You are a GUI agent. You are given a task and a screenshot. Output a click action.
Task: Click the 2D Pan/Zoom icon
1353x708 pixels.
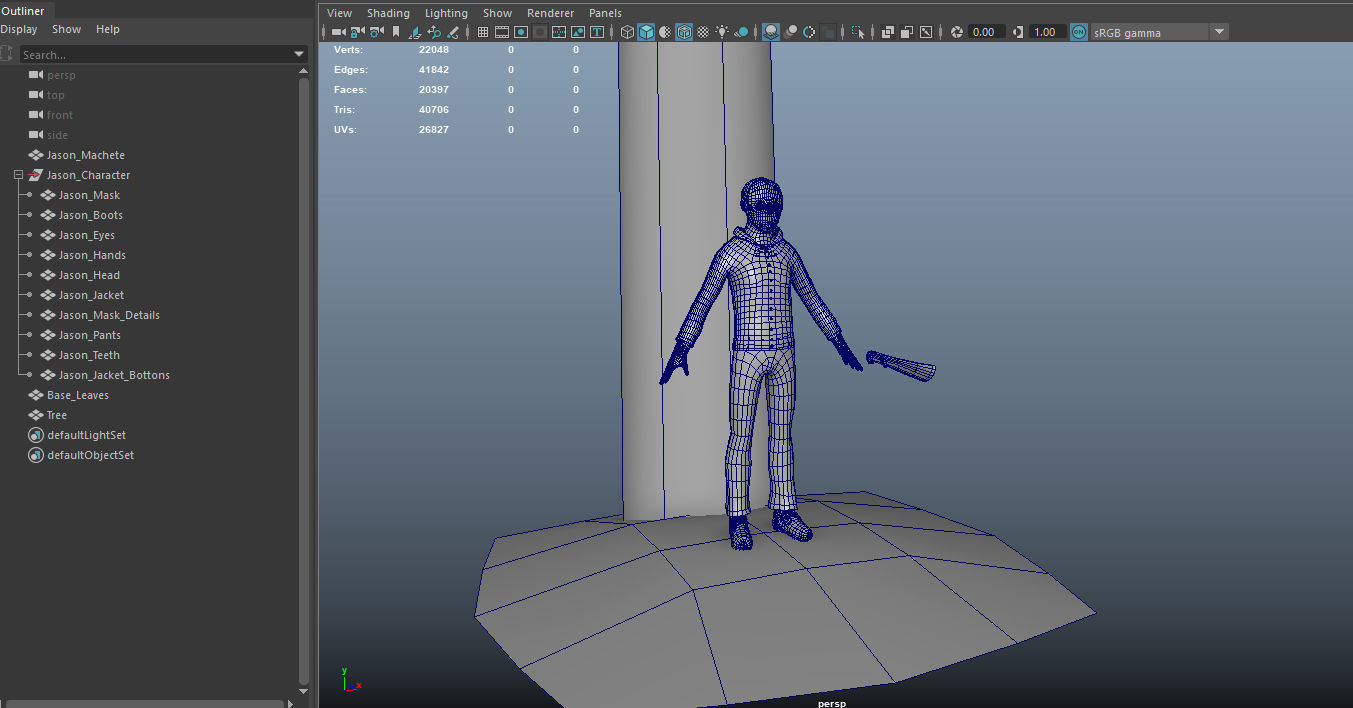(435, 32)
